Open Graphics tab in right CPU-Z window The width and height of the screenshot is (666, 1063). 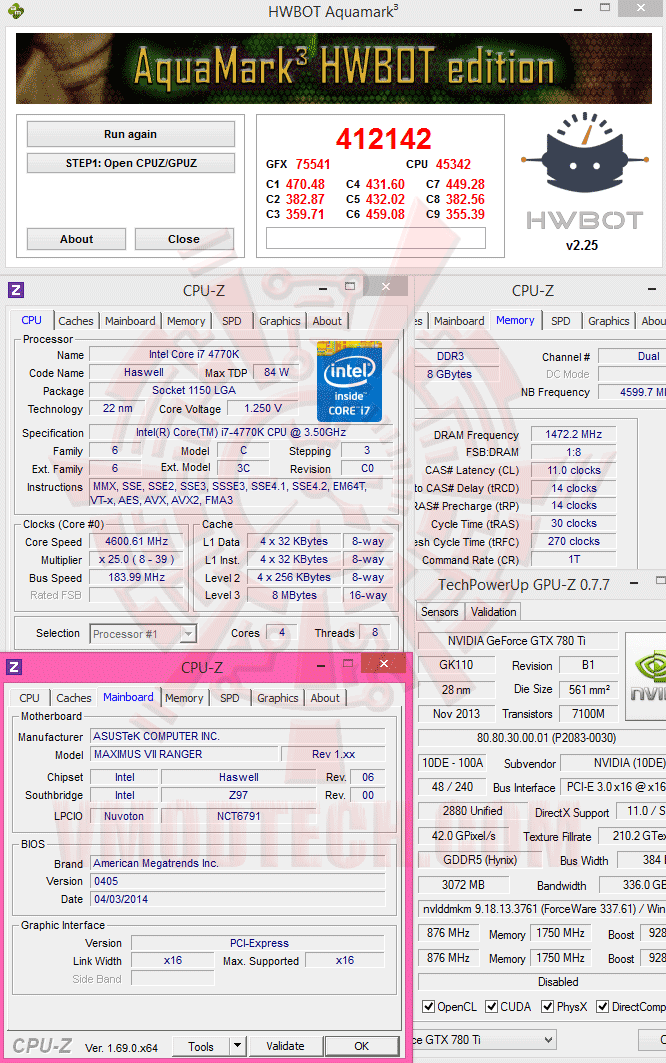(608, 321)
